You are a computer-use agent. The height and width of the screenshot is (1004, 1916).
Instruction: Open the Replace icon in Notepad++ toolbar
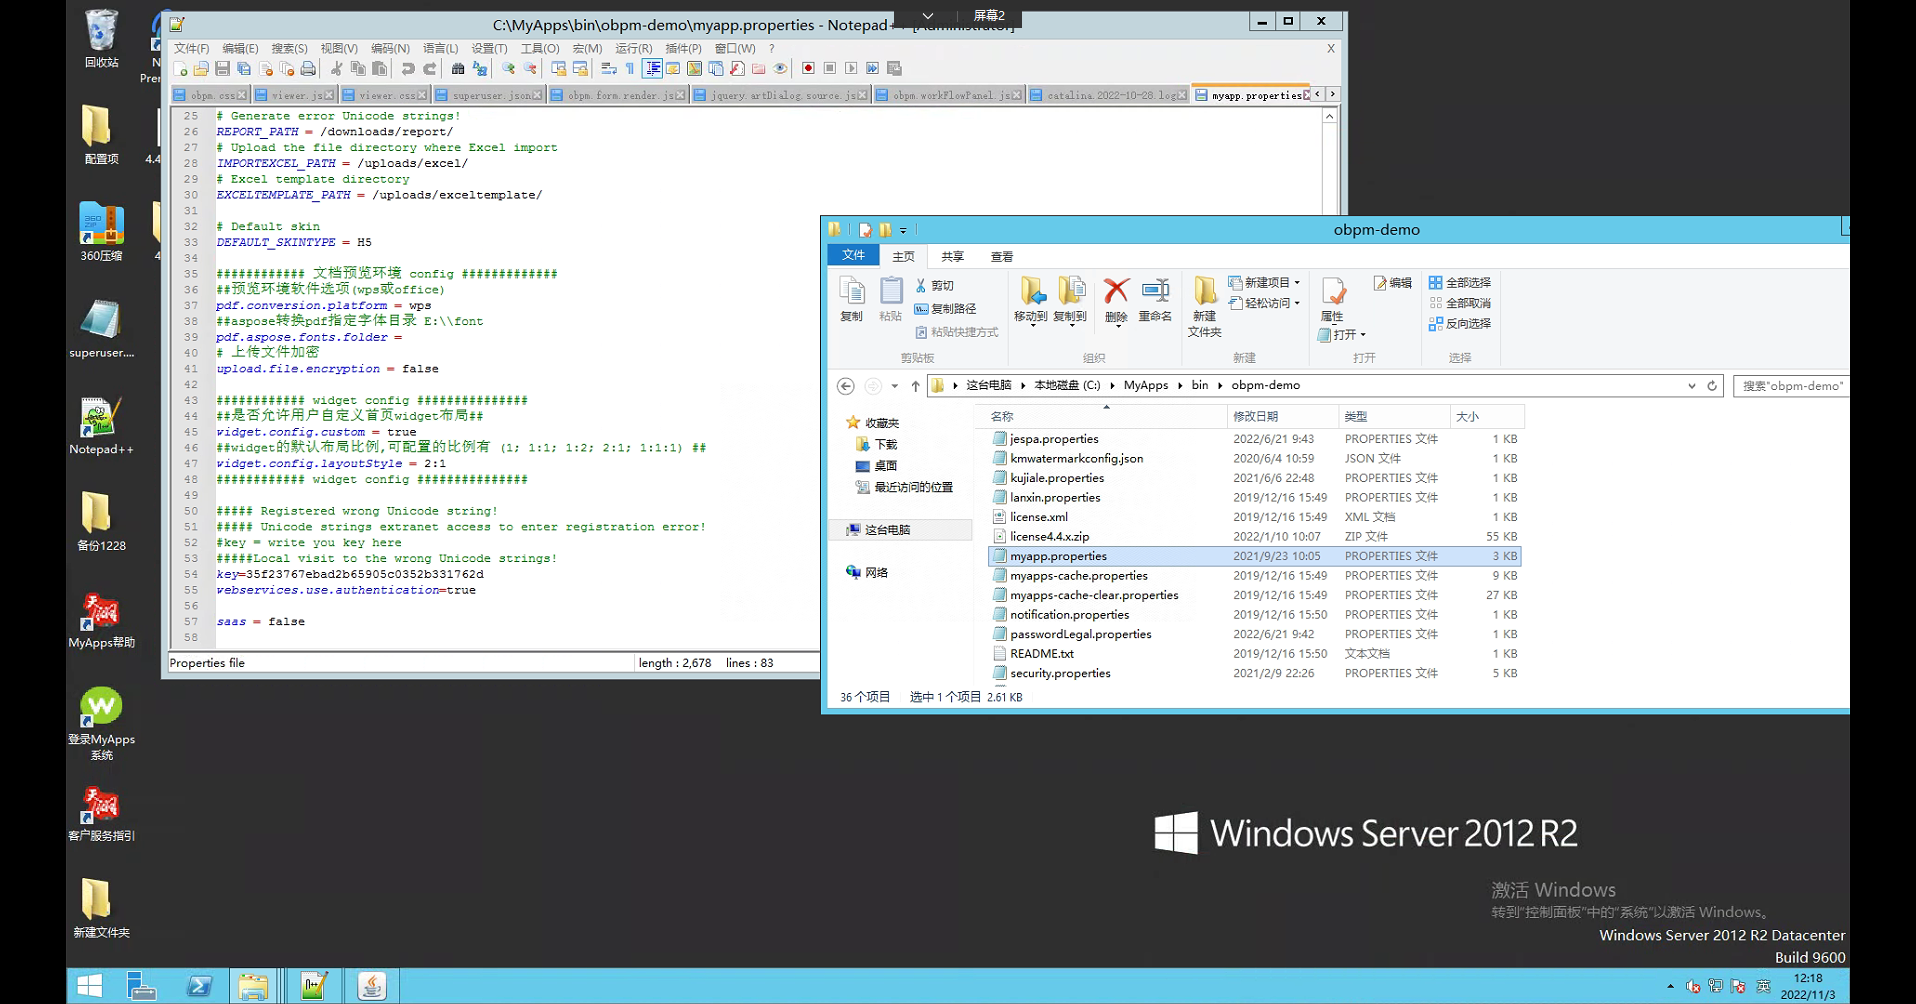[x=480, y=69]
